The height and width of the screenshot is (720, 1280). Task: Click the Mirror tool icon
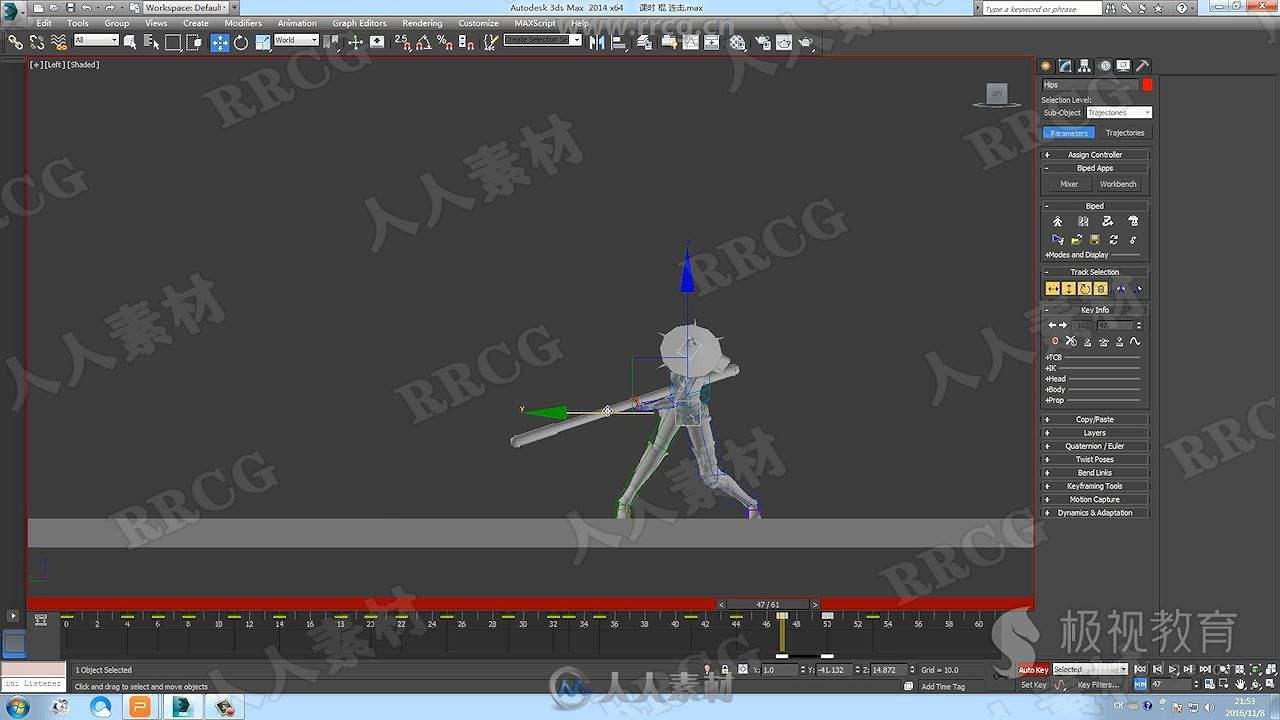point(597,42)
